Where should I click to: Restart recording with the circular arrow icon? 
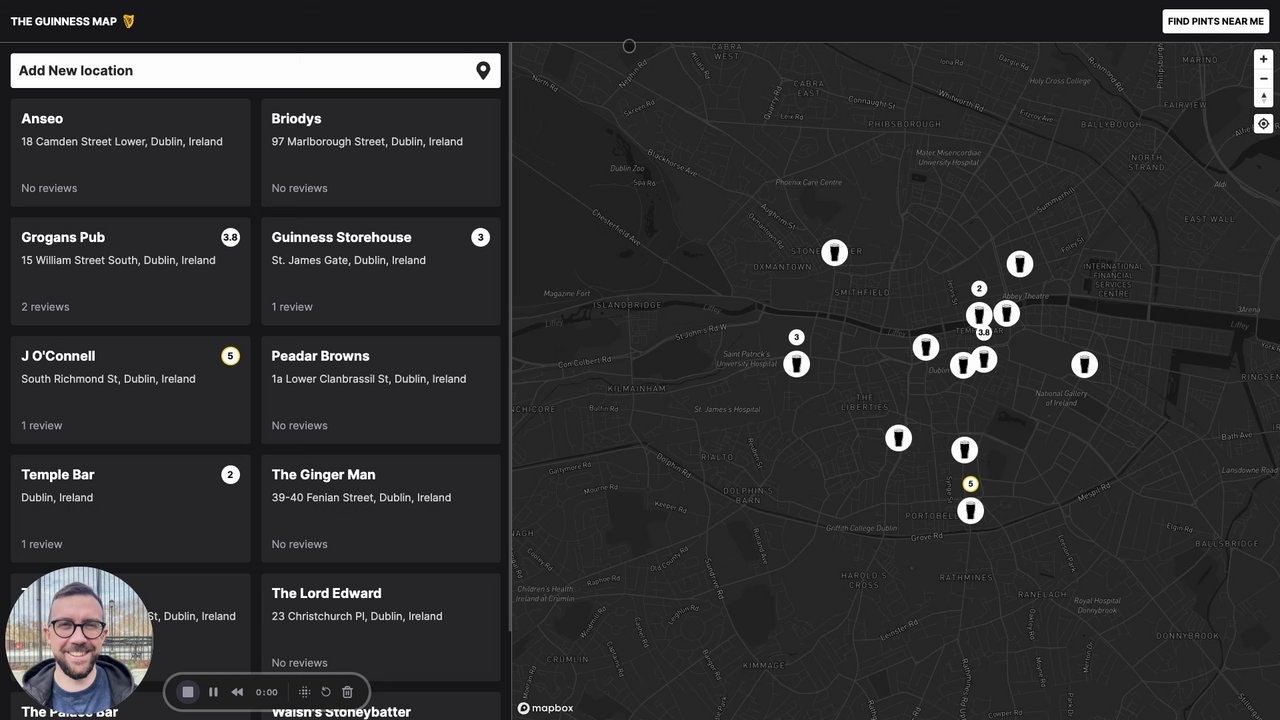click(x=325, y=691)
